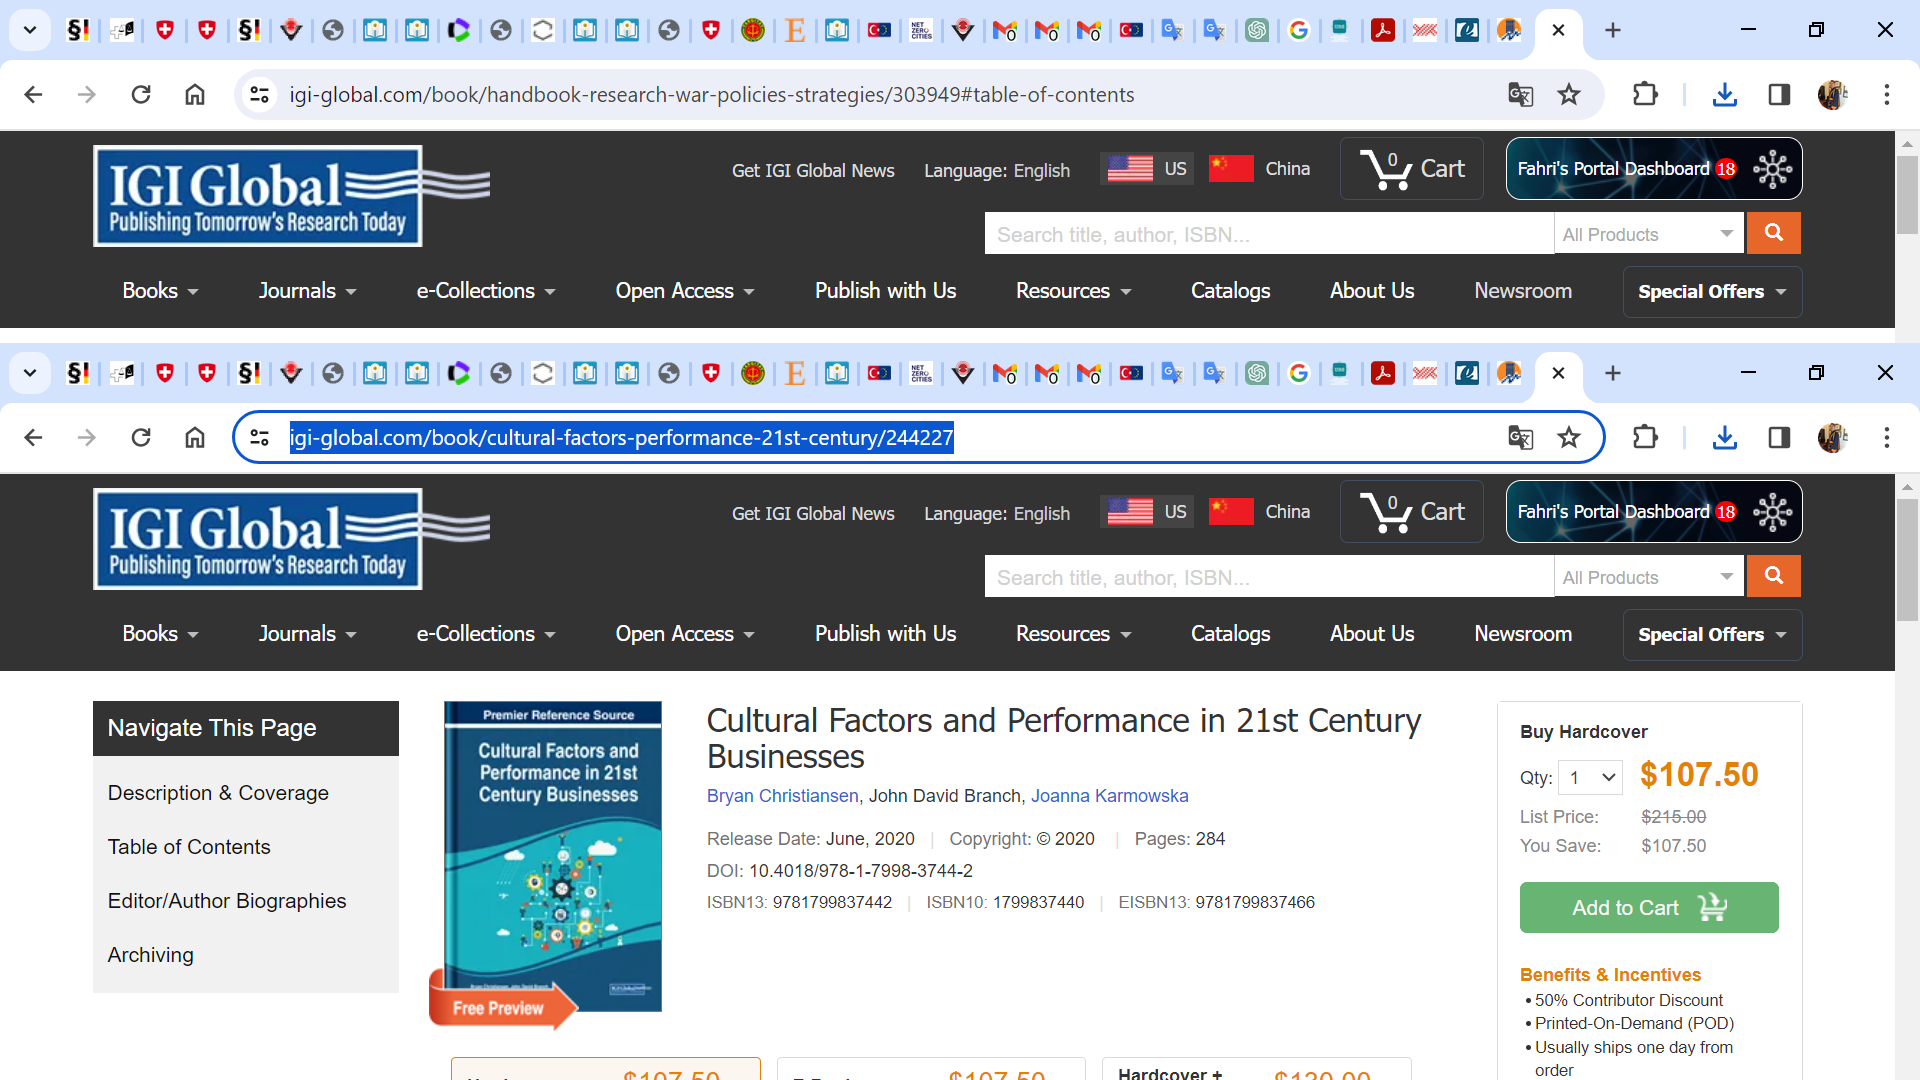Click the book cover thumbnail image

click(x=553, y=856)
